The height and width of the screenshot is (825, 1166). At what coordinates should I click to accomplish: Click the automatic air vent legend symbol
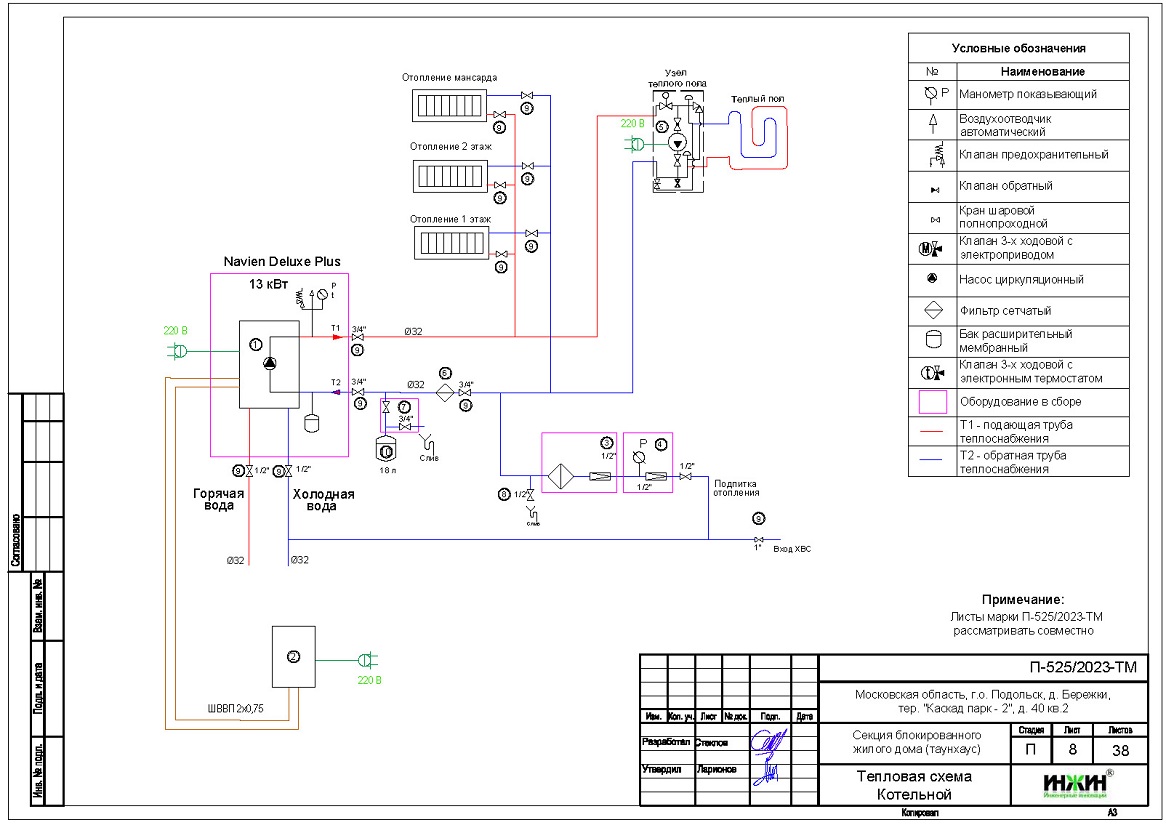932,124
